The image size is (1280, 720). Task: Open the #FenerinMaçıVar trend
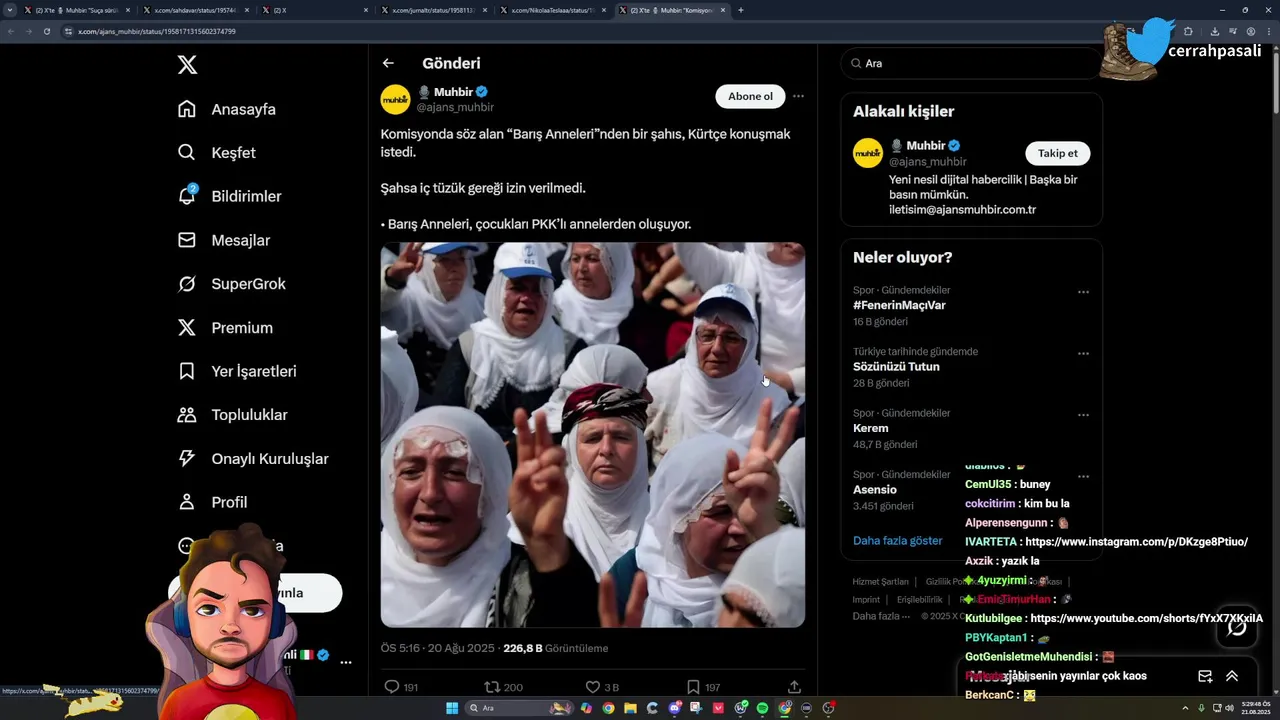(899, 305)
